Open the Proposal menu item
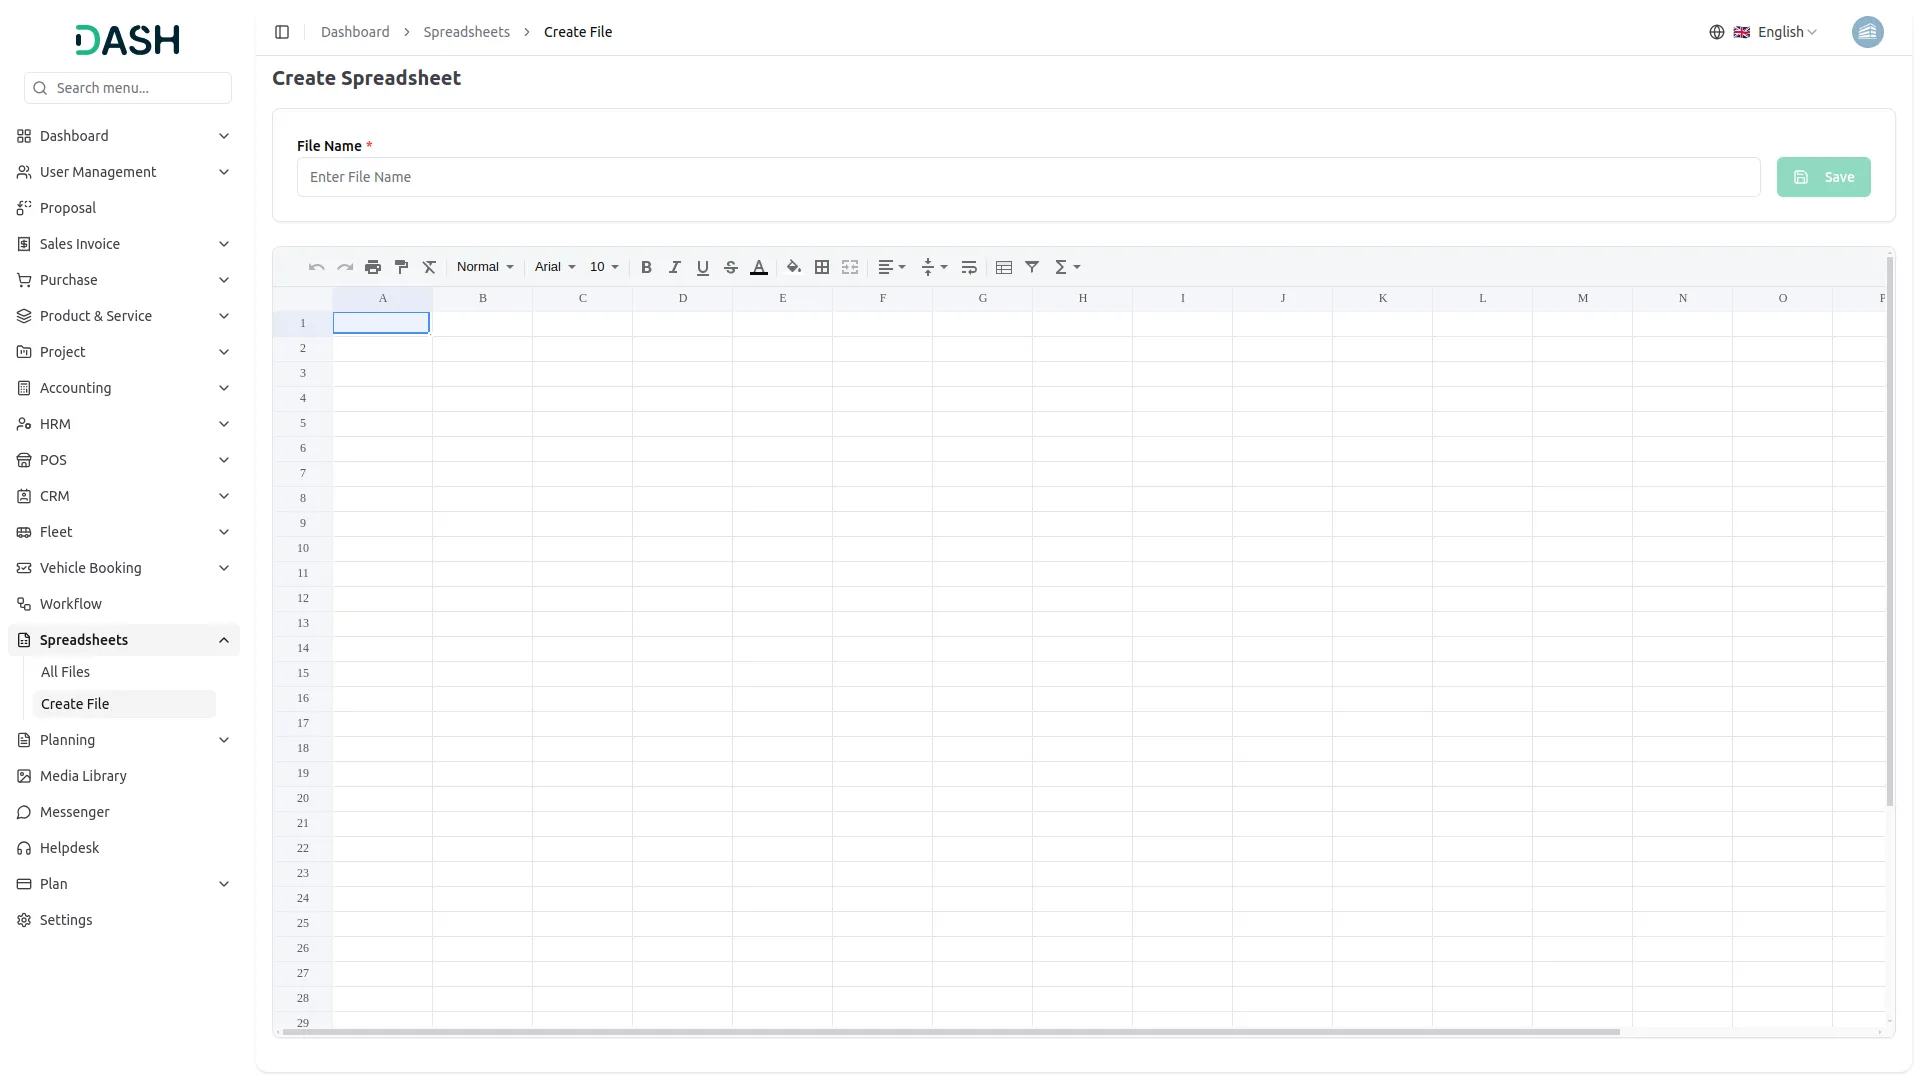The image size is (1920, 1080). tap(124, 208)
